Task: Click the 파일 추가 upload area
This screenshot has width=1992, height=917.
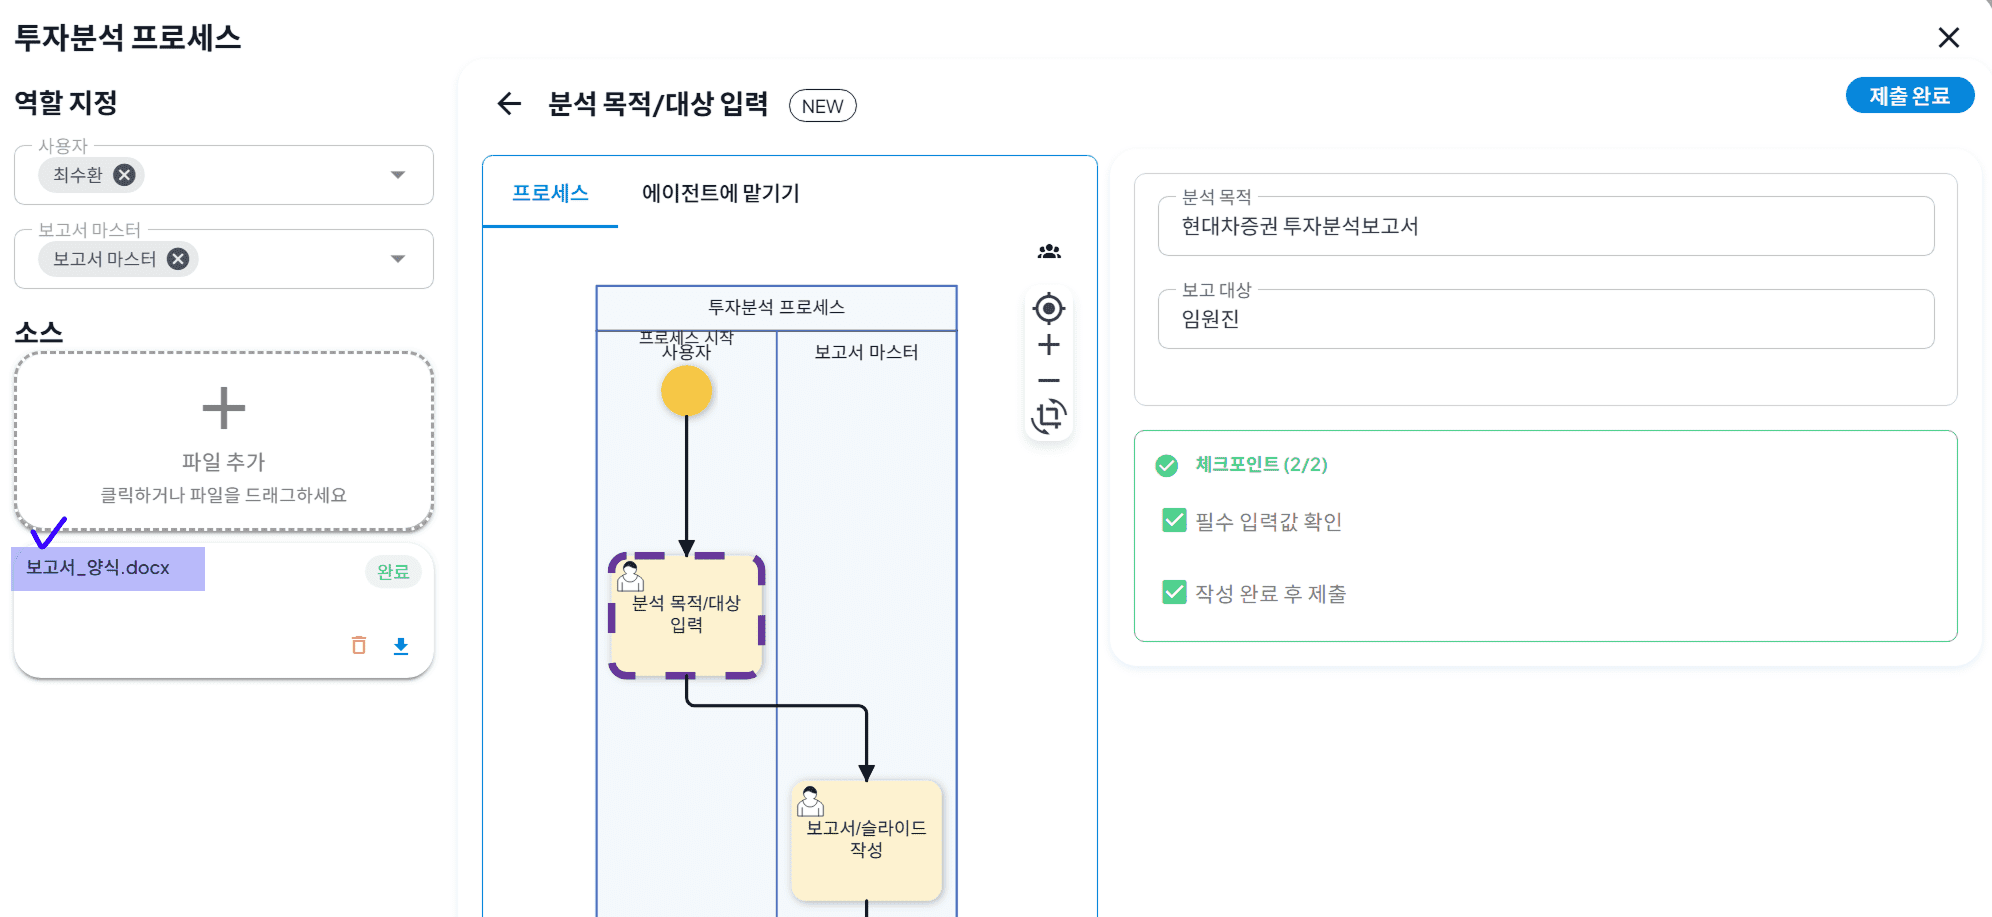Action: tap(224, 442)
